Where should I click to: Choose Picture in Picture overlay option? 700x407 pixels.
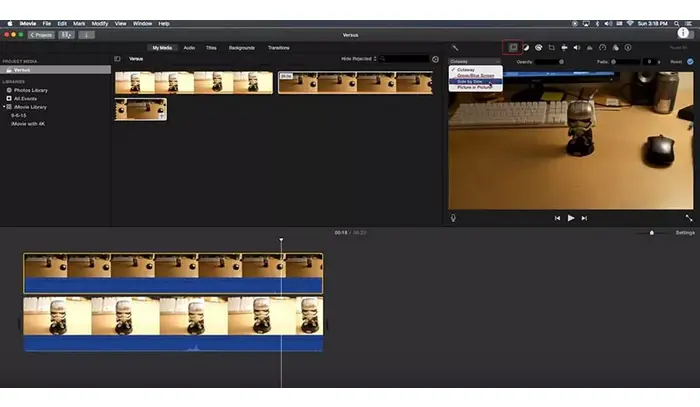(475, 87)
